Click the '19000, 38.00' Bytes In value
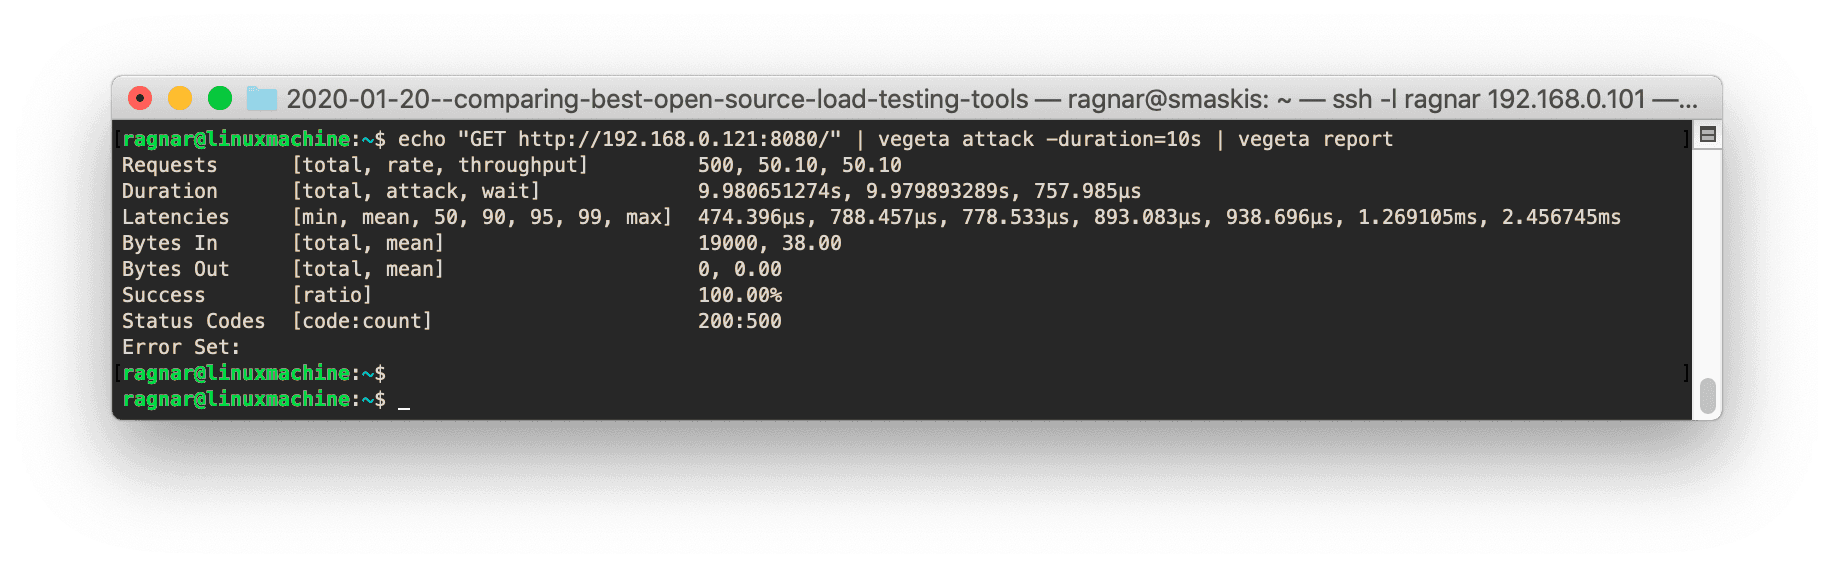 pyautogui.click(x=769, y=243)
